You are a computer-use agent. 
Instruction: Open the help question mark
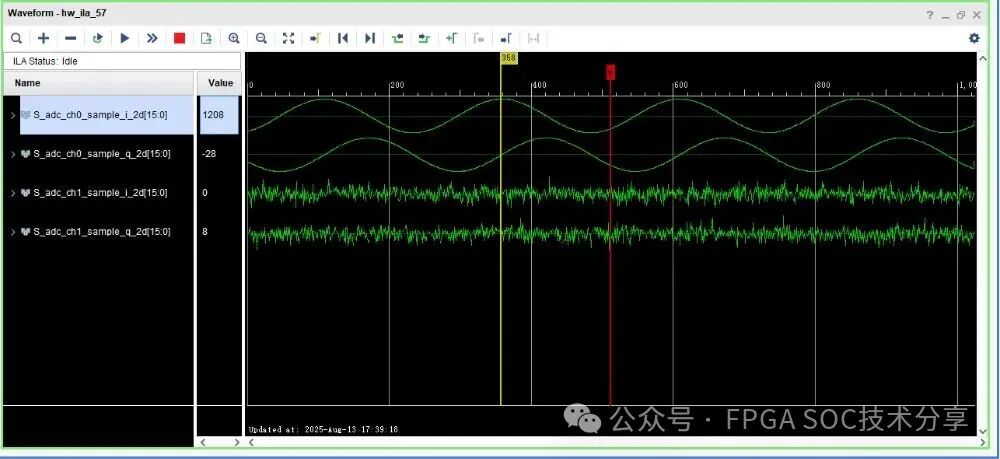(930, 15)
